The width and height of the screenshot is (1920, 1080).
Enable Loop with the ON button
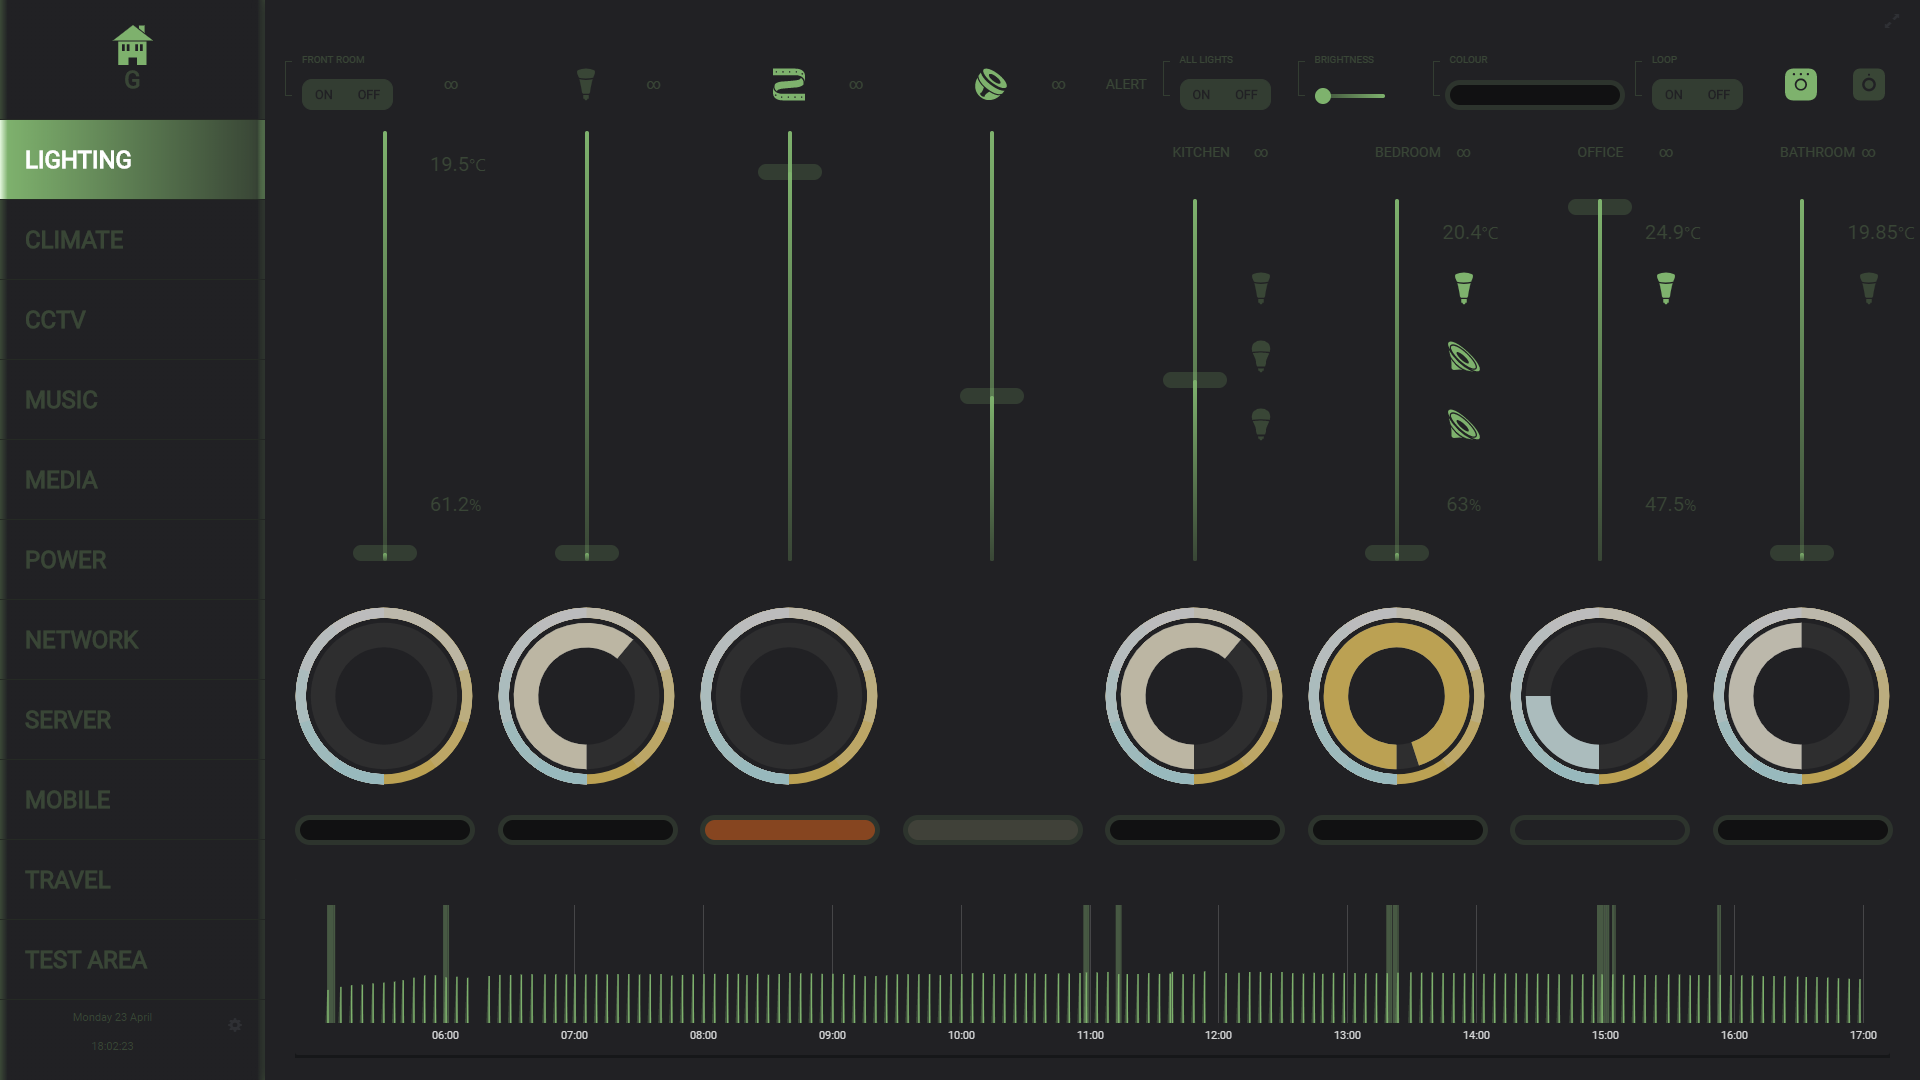1673,95
